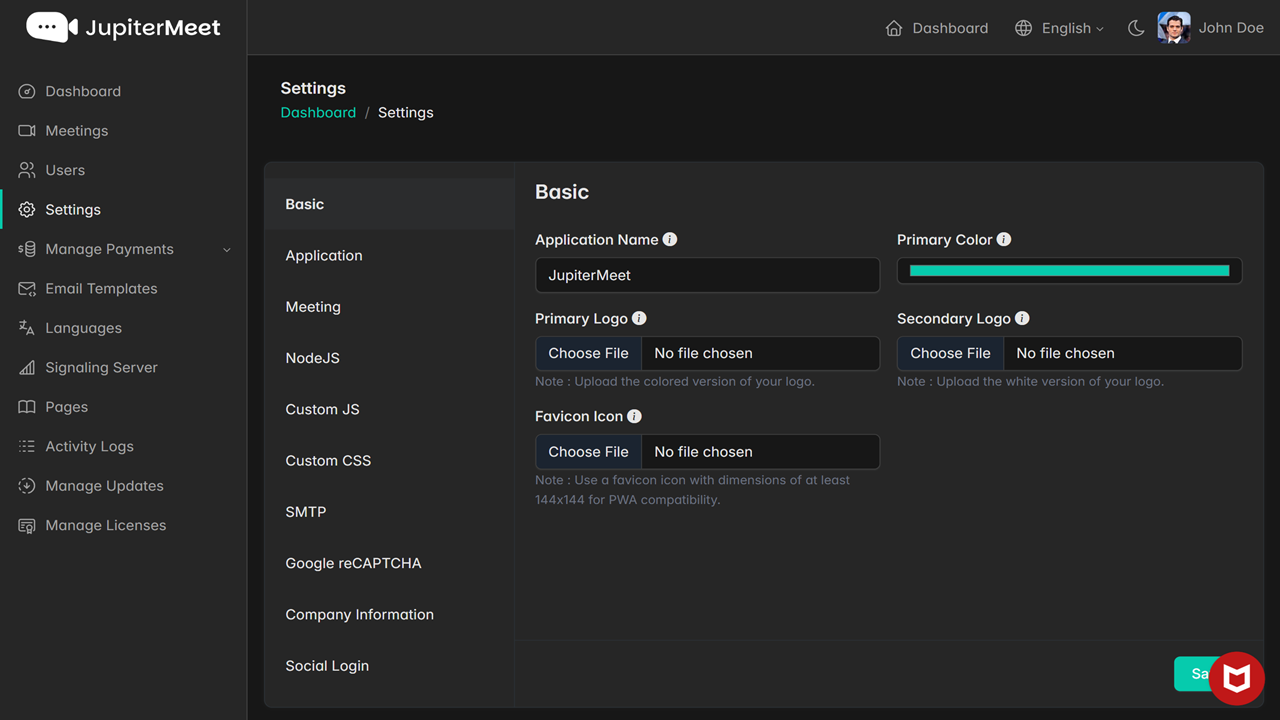Screen dimensions: 1280x720
Task: Open the Primary Color picker swatch
Action: [1069, 271]
